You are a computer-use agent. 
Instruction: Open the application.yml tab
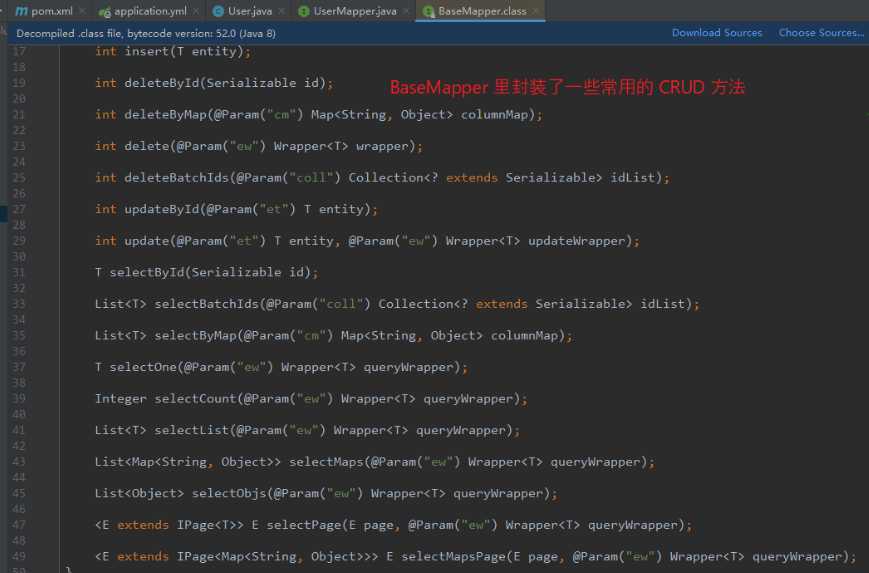(150, 11)
